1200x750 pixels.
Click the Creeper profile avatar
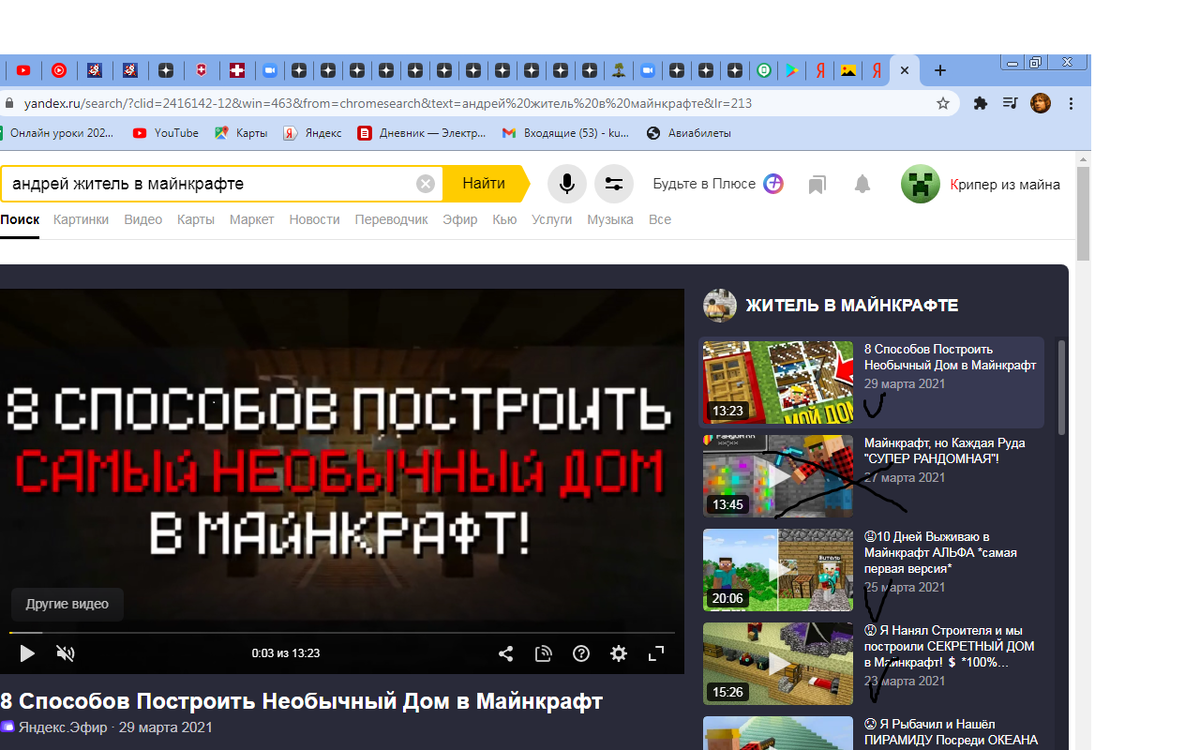click(920, 184)
